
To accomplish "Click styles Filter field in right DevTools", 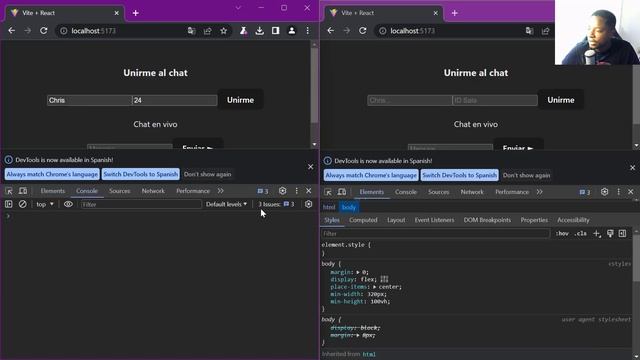I will [x=436, y=233].
